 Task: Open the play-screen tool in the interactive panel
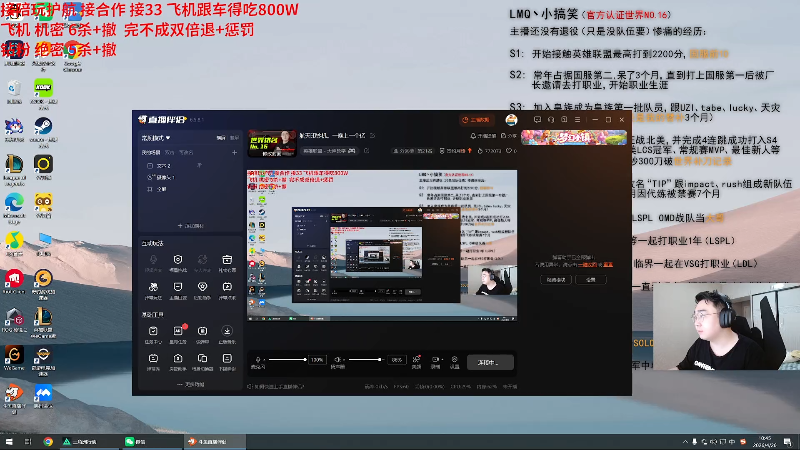[227, 287]
